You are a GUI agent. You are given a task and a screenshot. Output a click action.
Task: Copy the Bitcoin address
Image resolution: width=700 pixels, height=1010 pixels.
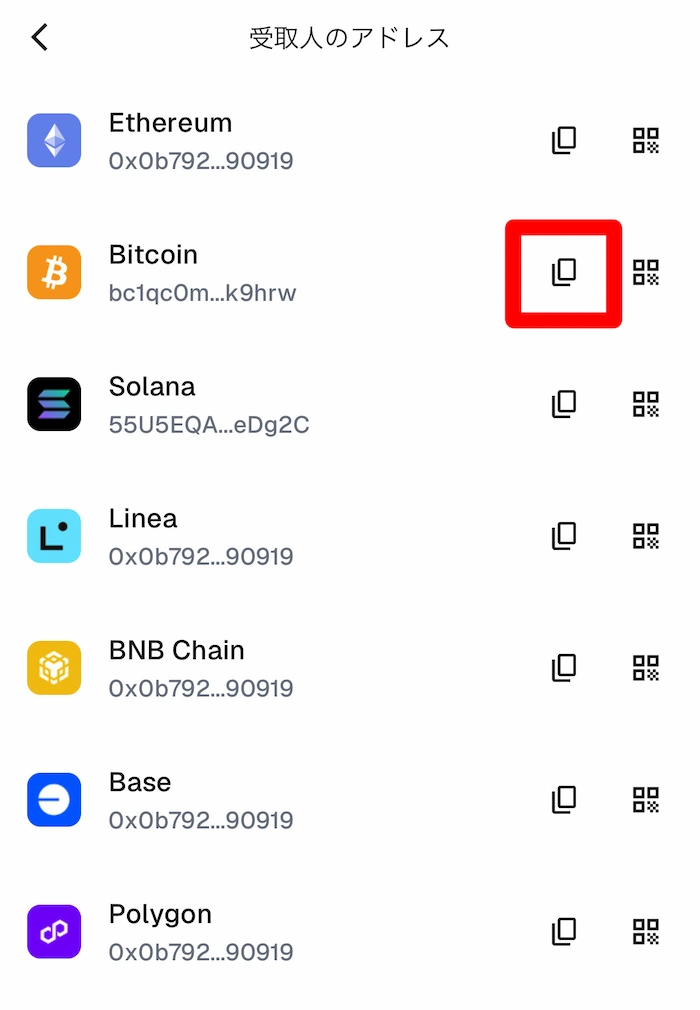565,272
